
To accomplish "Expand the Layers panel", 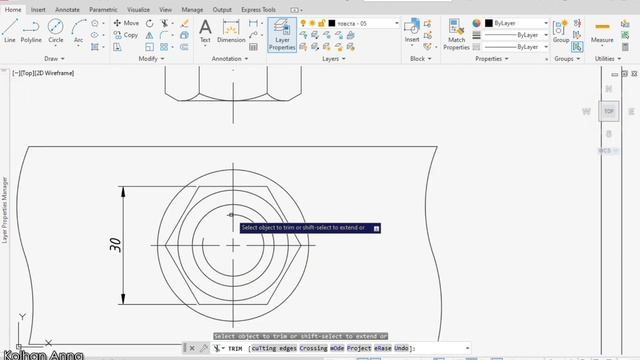I will (333, 59).
